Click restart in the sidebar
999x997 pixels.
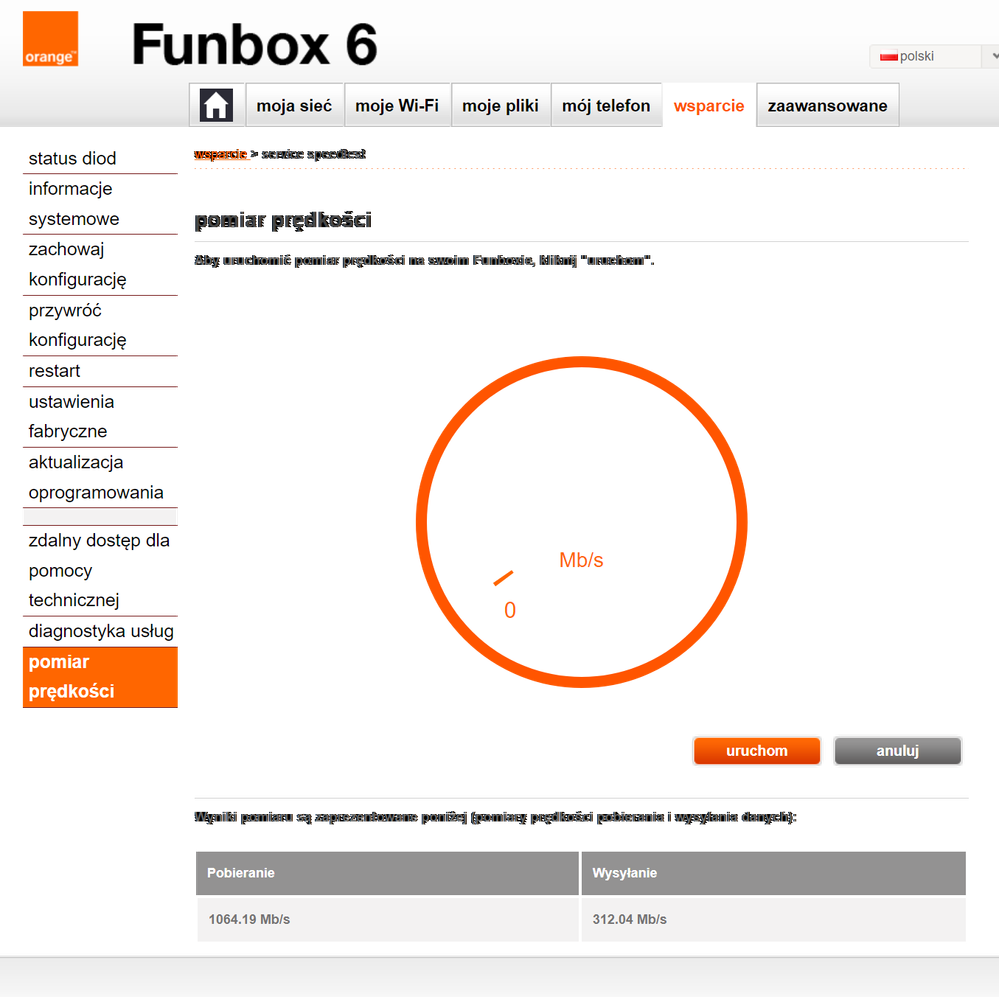pos(99,371)
